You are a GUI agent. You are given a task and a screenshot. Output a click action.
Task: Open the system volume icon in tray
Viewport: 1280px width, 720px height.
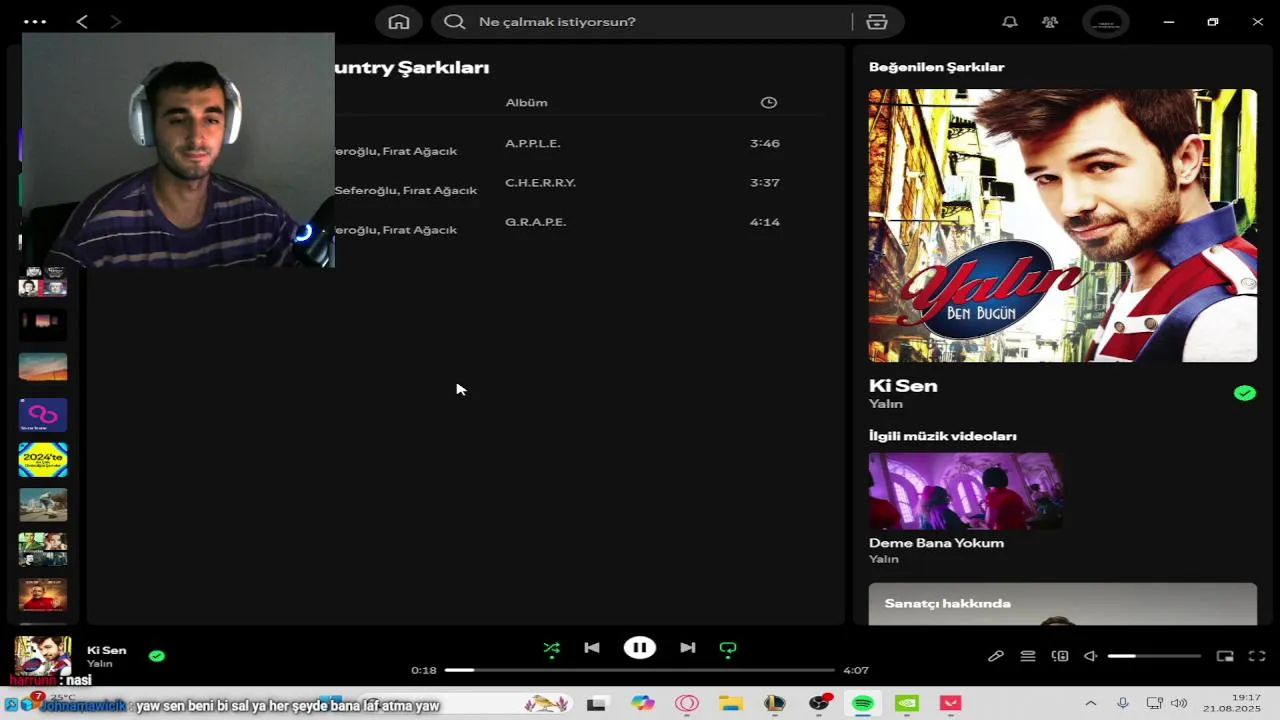[x=1179, y=704]
